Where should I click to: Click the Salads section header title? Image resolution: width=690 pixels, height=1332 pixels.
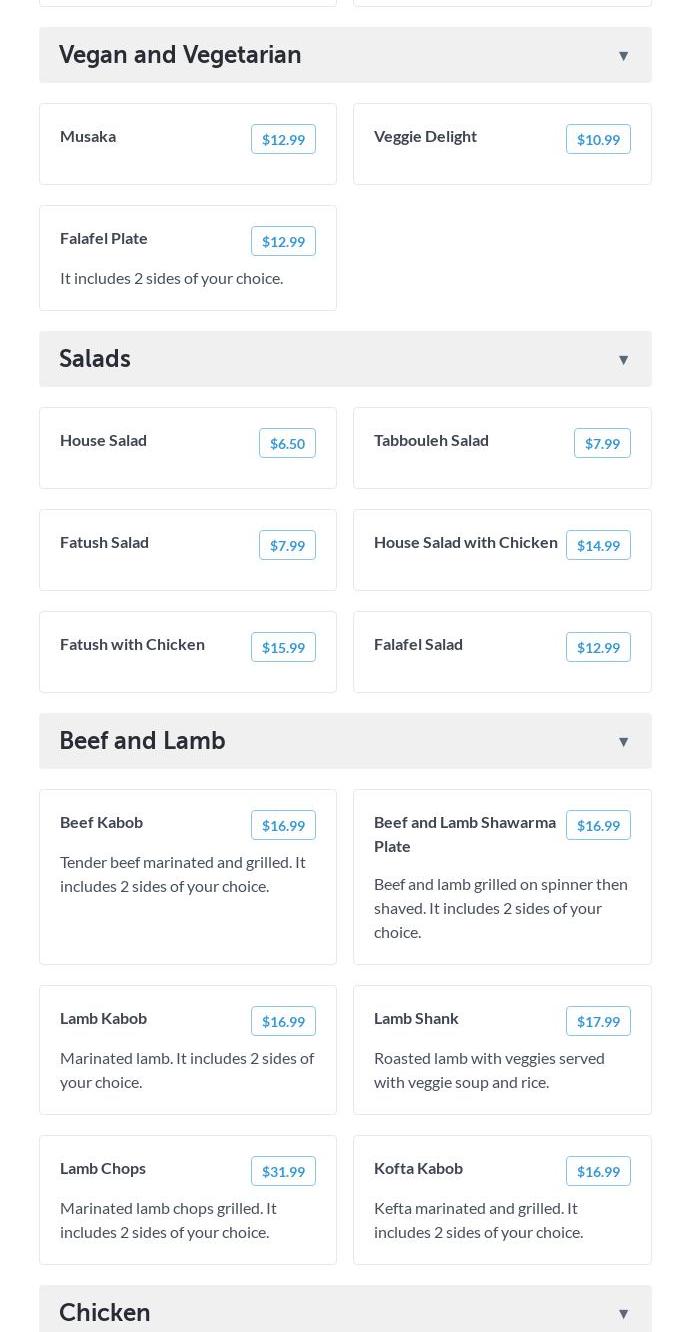click(95, 359)
